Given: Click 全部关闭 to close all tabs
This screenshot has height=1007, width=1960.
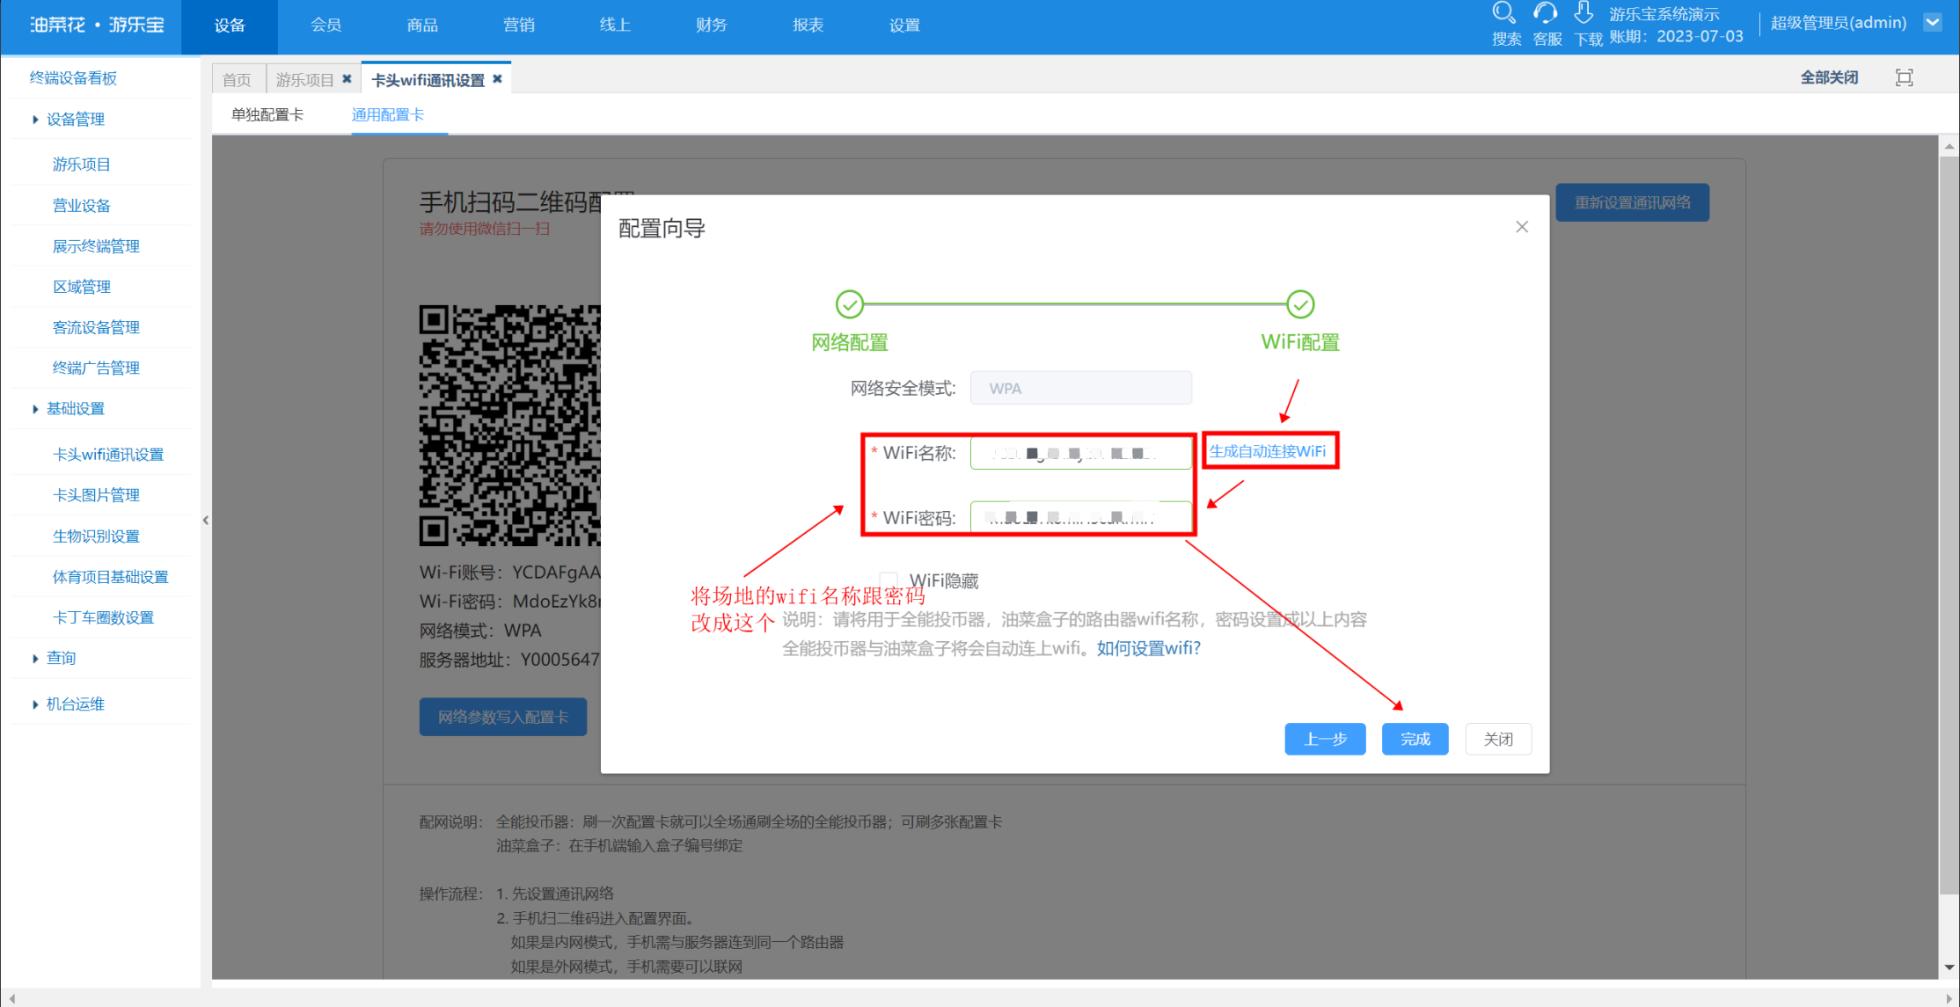Looking at the screenshot, I should coord(1829,78).
